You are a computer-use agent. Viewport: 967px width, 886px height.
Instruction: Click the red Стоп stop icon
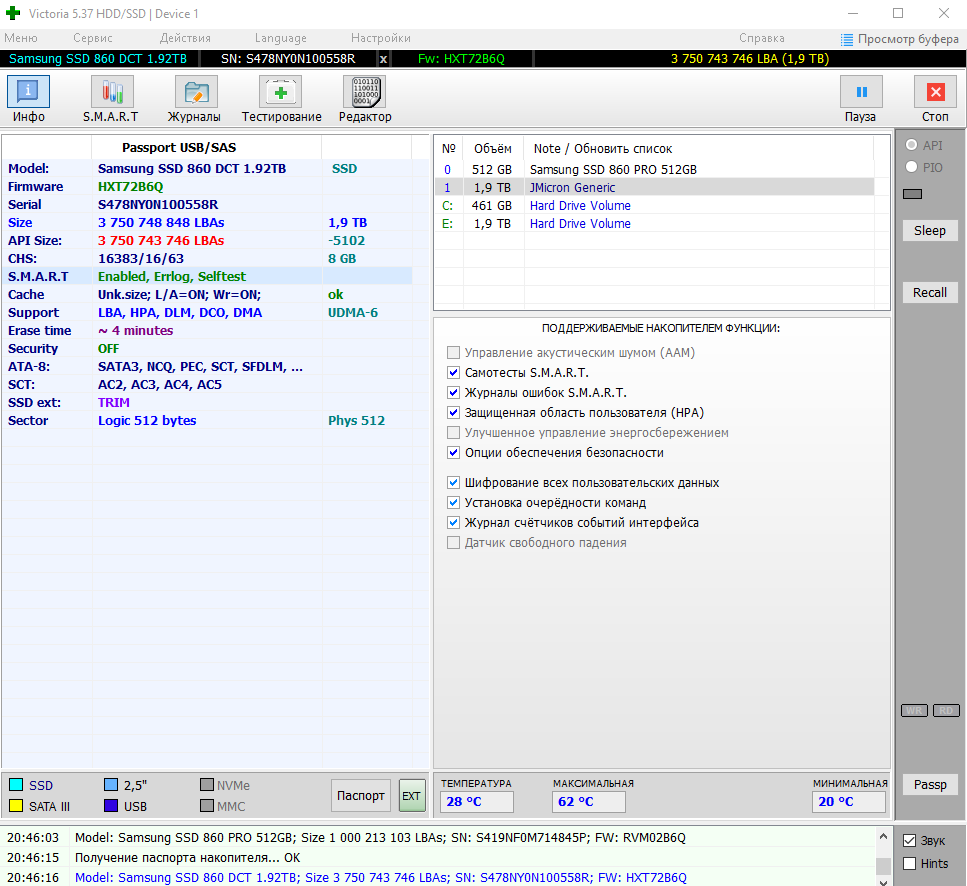(936, 92)
